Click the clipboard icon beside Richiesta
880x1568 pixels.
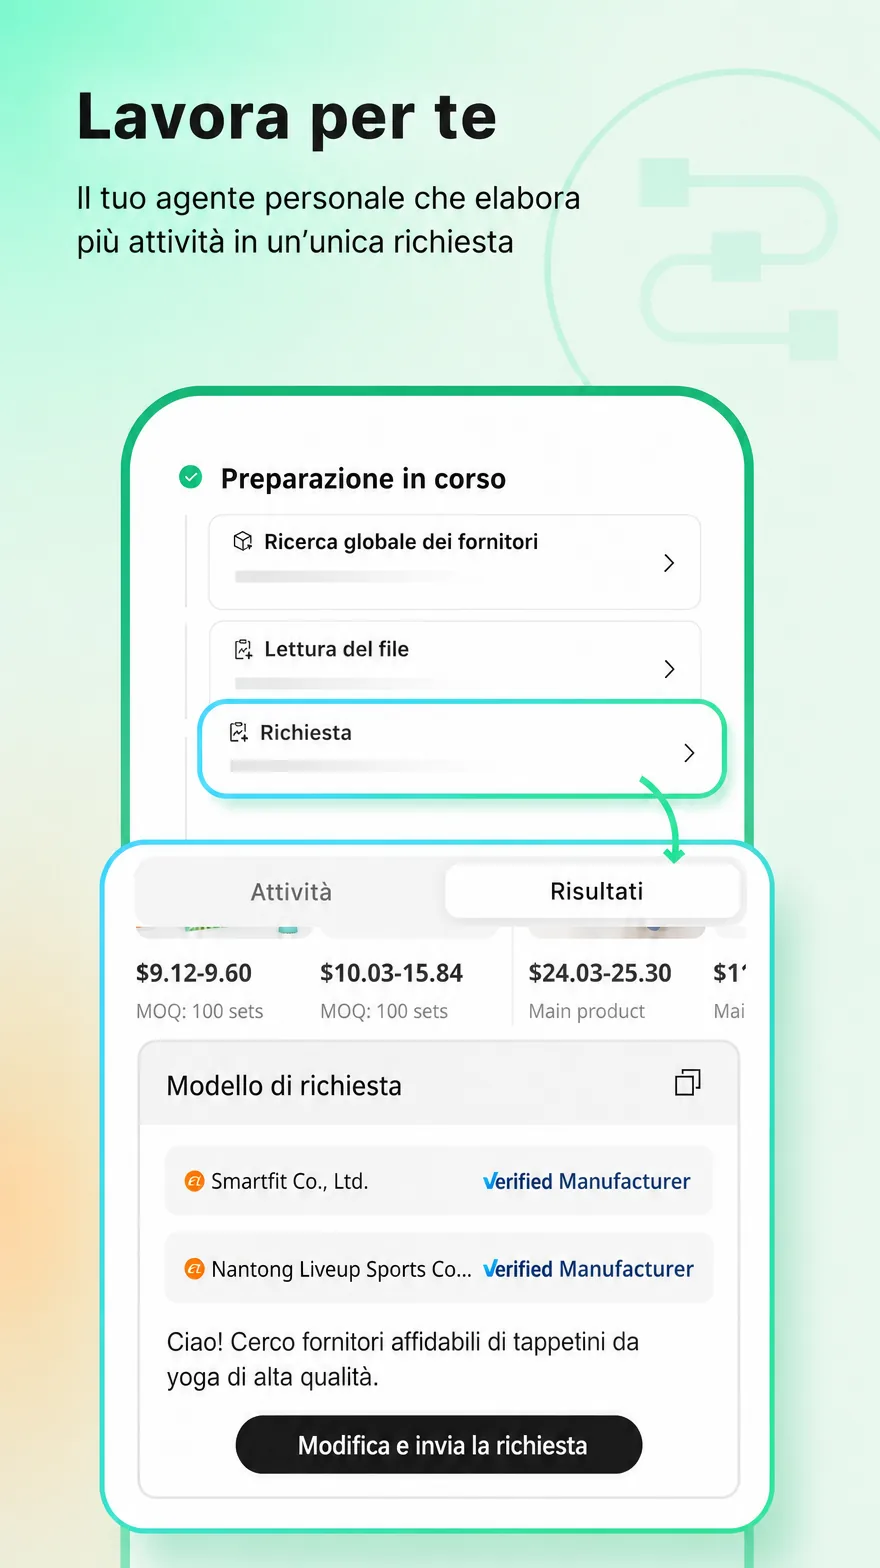(238, 733)
